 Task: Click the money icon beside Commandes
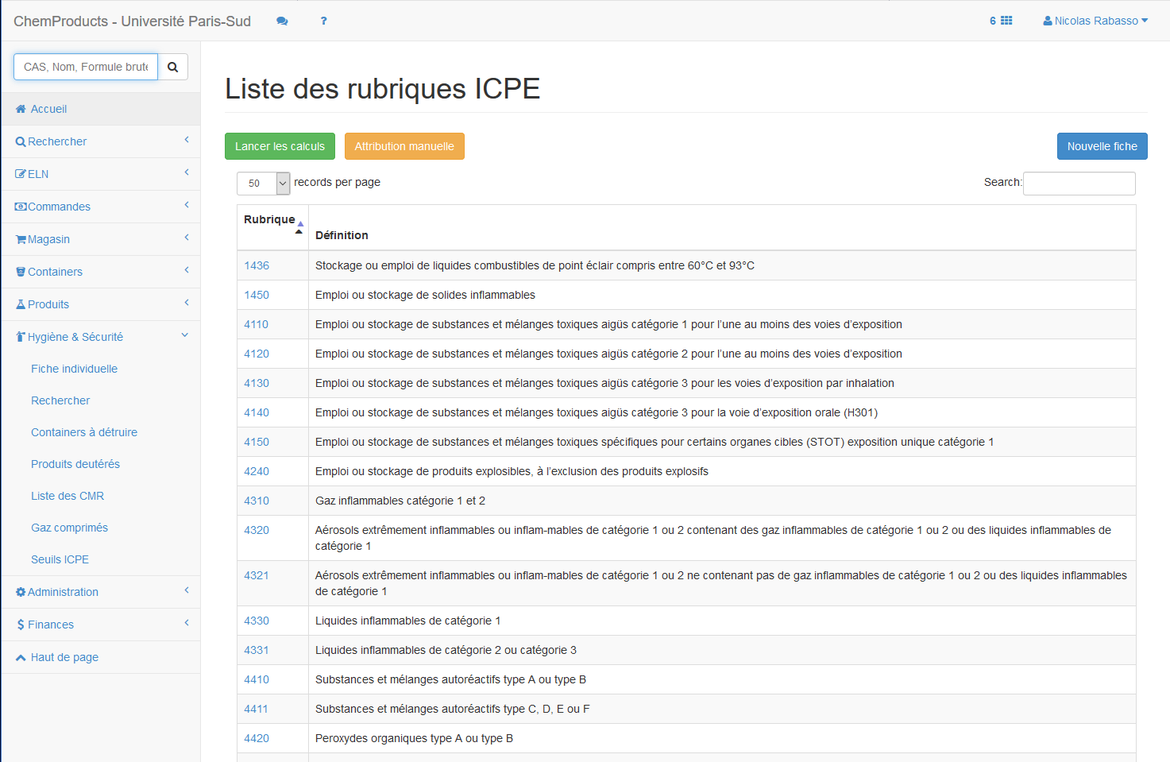21,207
